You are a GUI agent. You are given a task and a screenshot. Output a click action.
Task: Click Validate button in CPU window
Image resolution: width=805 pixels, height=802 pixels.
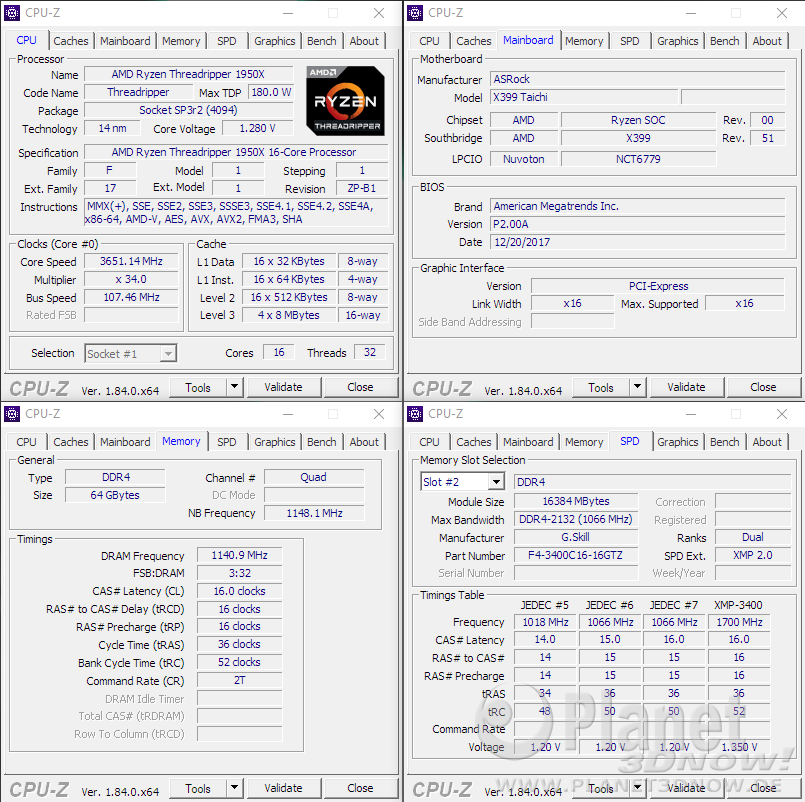point(283,387)
